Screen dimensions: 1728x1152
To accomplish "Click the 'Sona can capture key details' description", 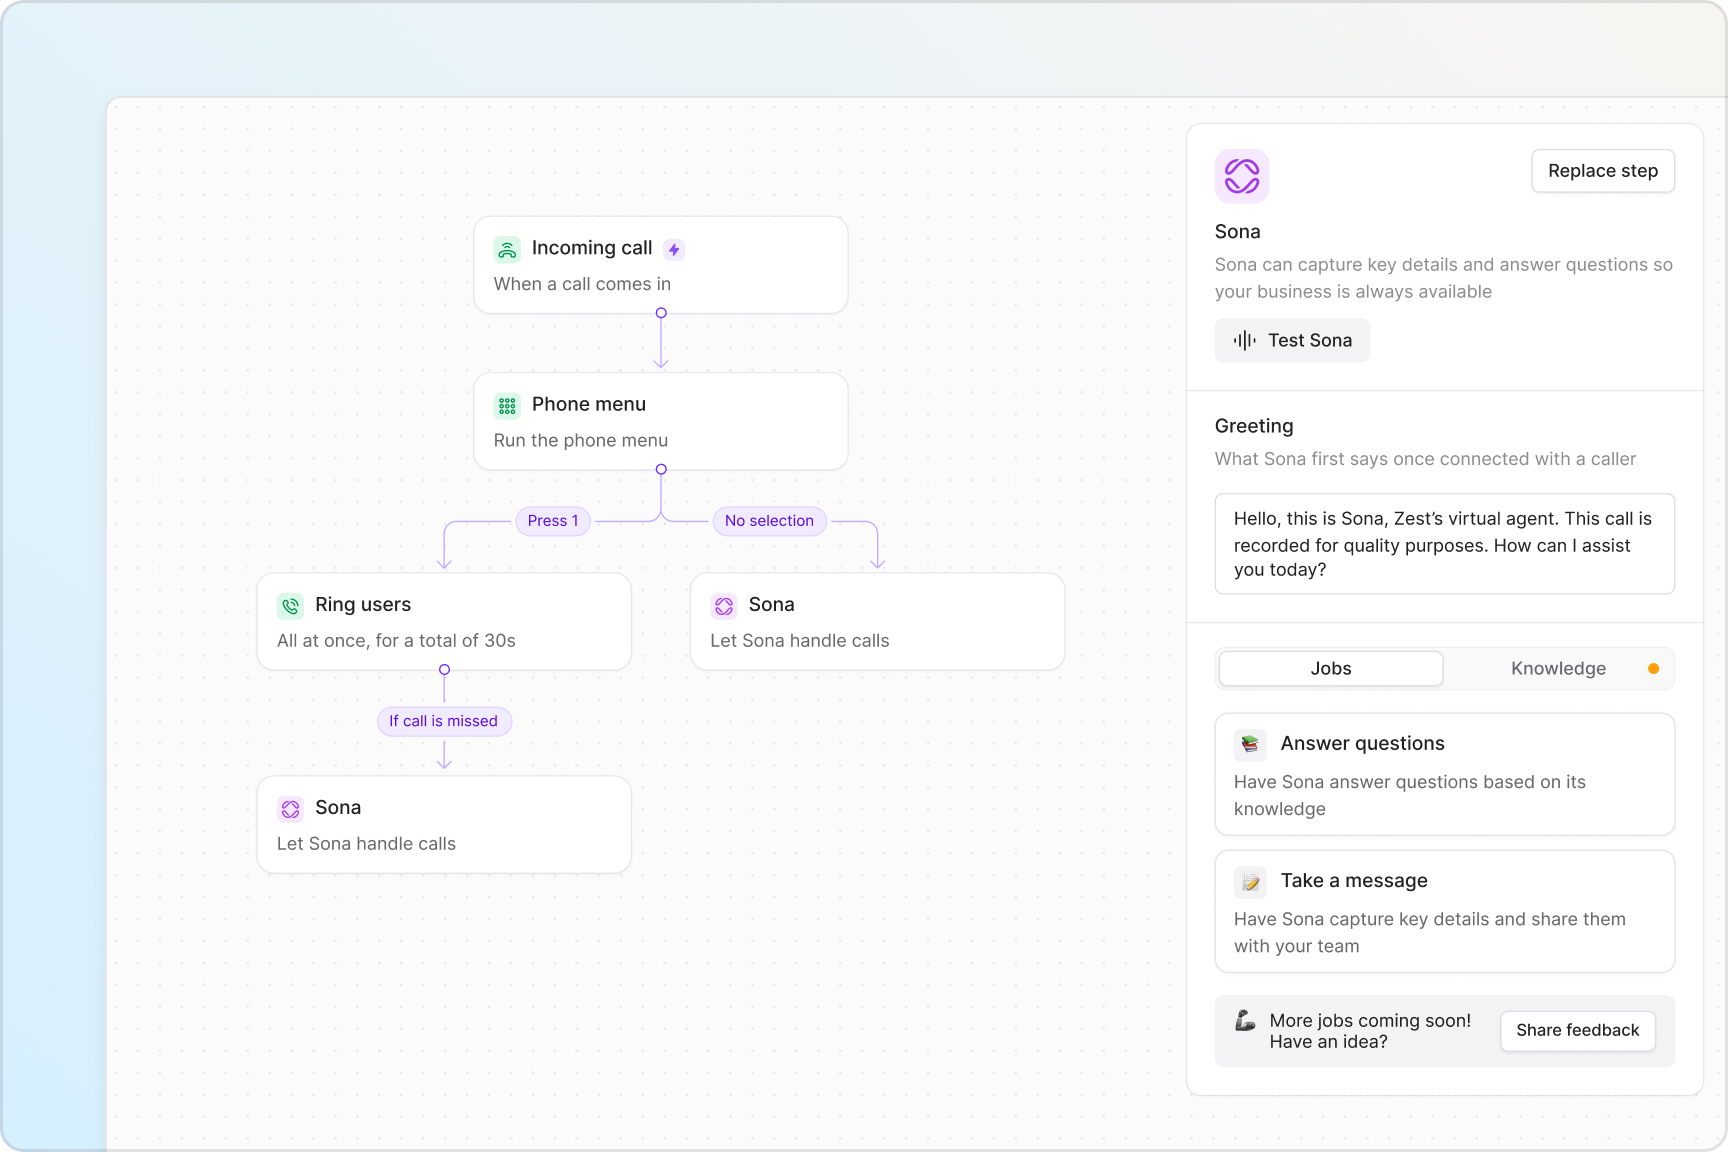I will [1443, 278].
